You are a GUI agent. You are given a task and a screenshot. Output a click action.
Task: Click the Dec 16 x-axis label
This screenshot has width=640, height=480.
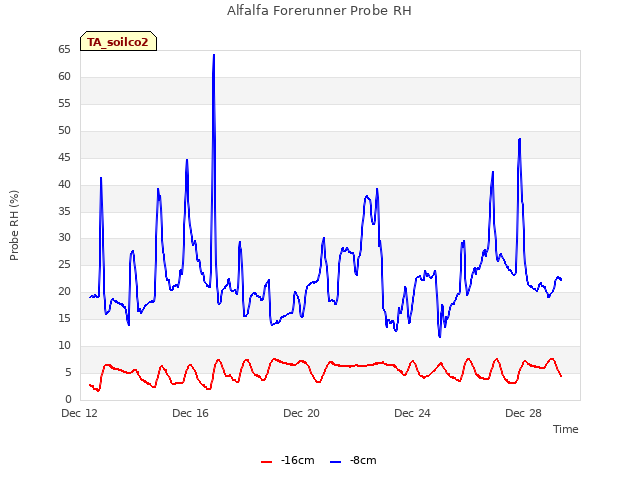[190, 413]
